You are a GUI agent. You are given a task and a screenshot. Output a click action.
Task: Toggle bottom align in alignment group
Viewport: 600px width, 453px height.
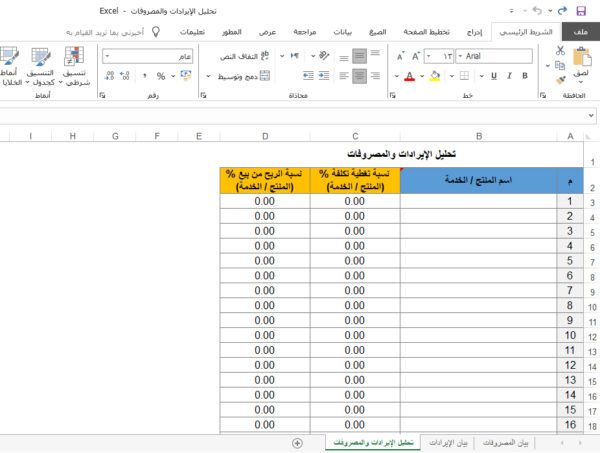click(x=344, y=58)
